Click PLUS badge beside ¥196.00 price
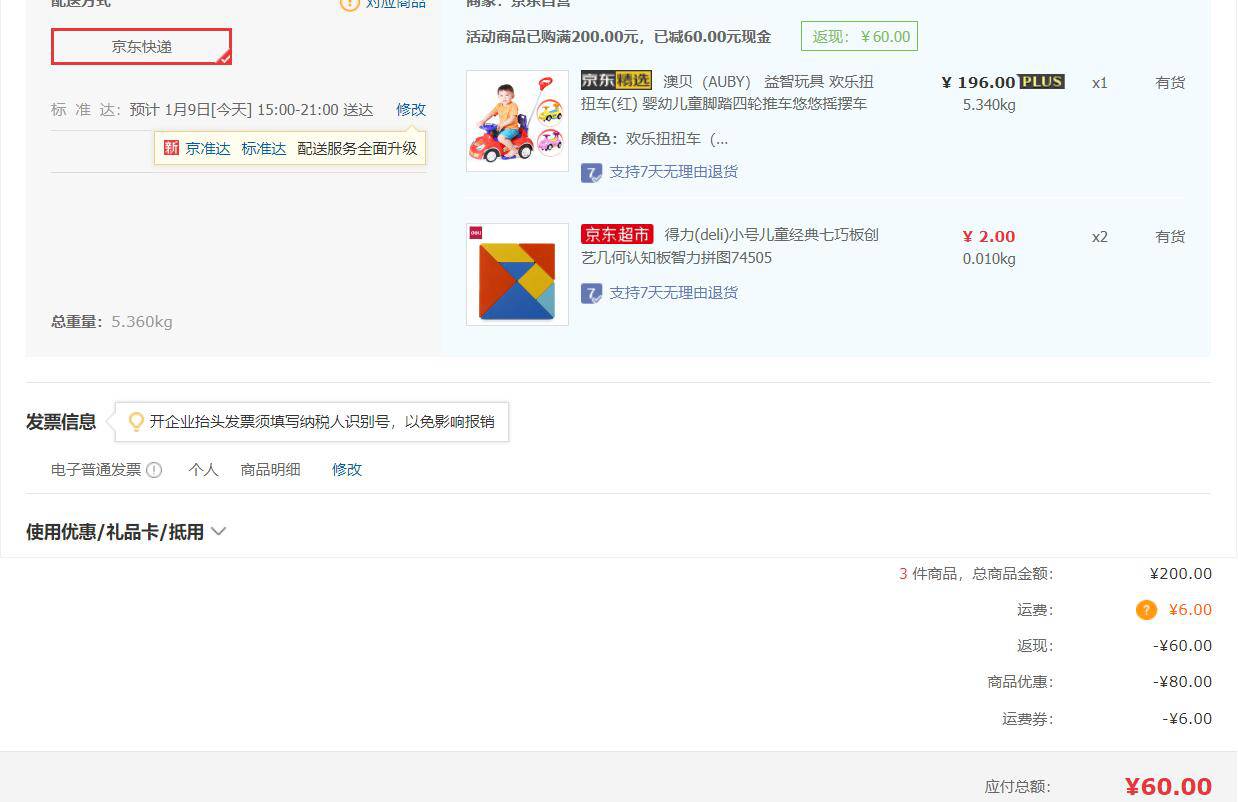The width and height of the screenshot is (1238, 802). (x=1042, y=82)
